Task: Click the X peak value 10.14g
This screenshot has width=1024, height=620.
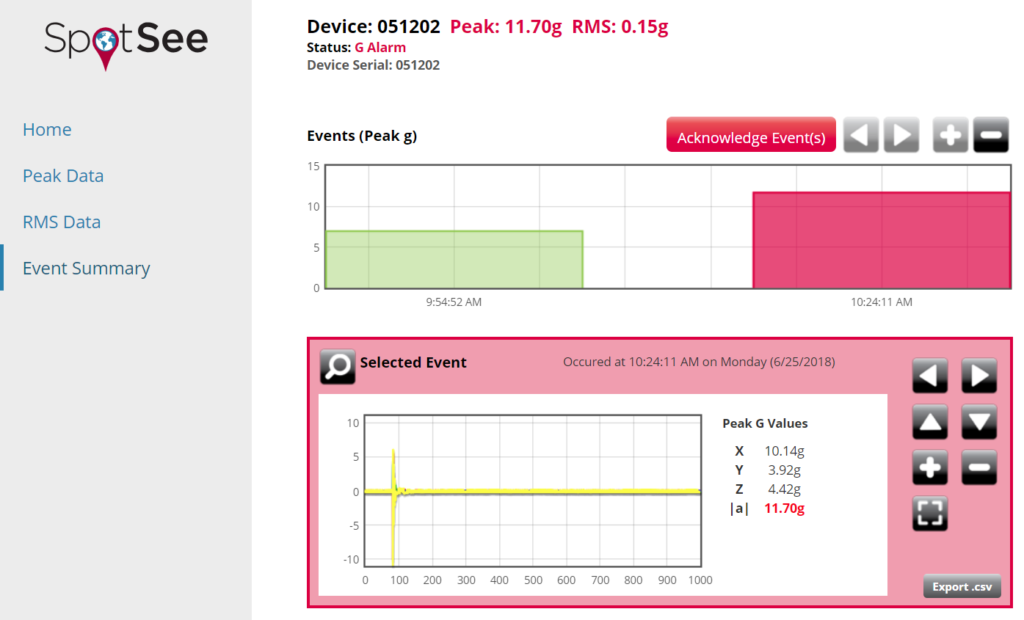Action: click(x=784, y=451)
